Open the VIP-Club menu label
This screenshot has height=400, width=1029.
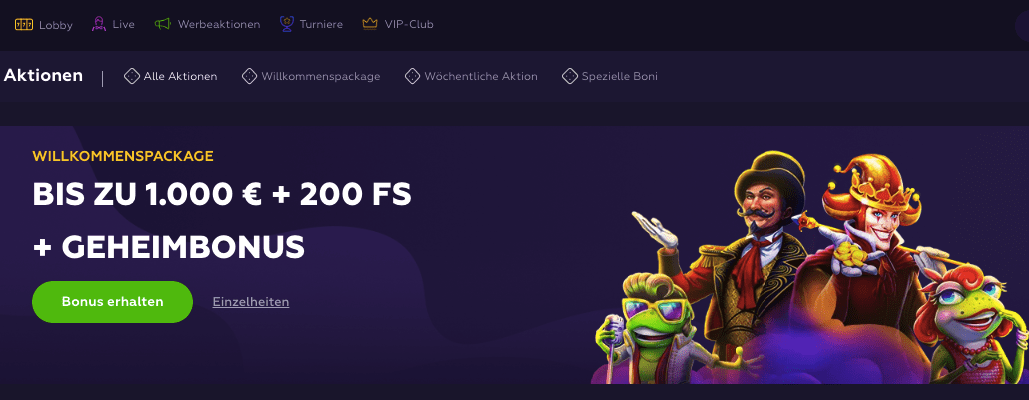click(409, 24)
